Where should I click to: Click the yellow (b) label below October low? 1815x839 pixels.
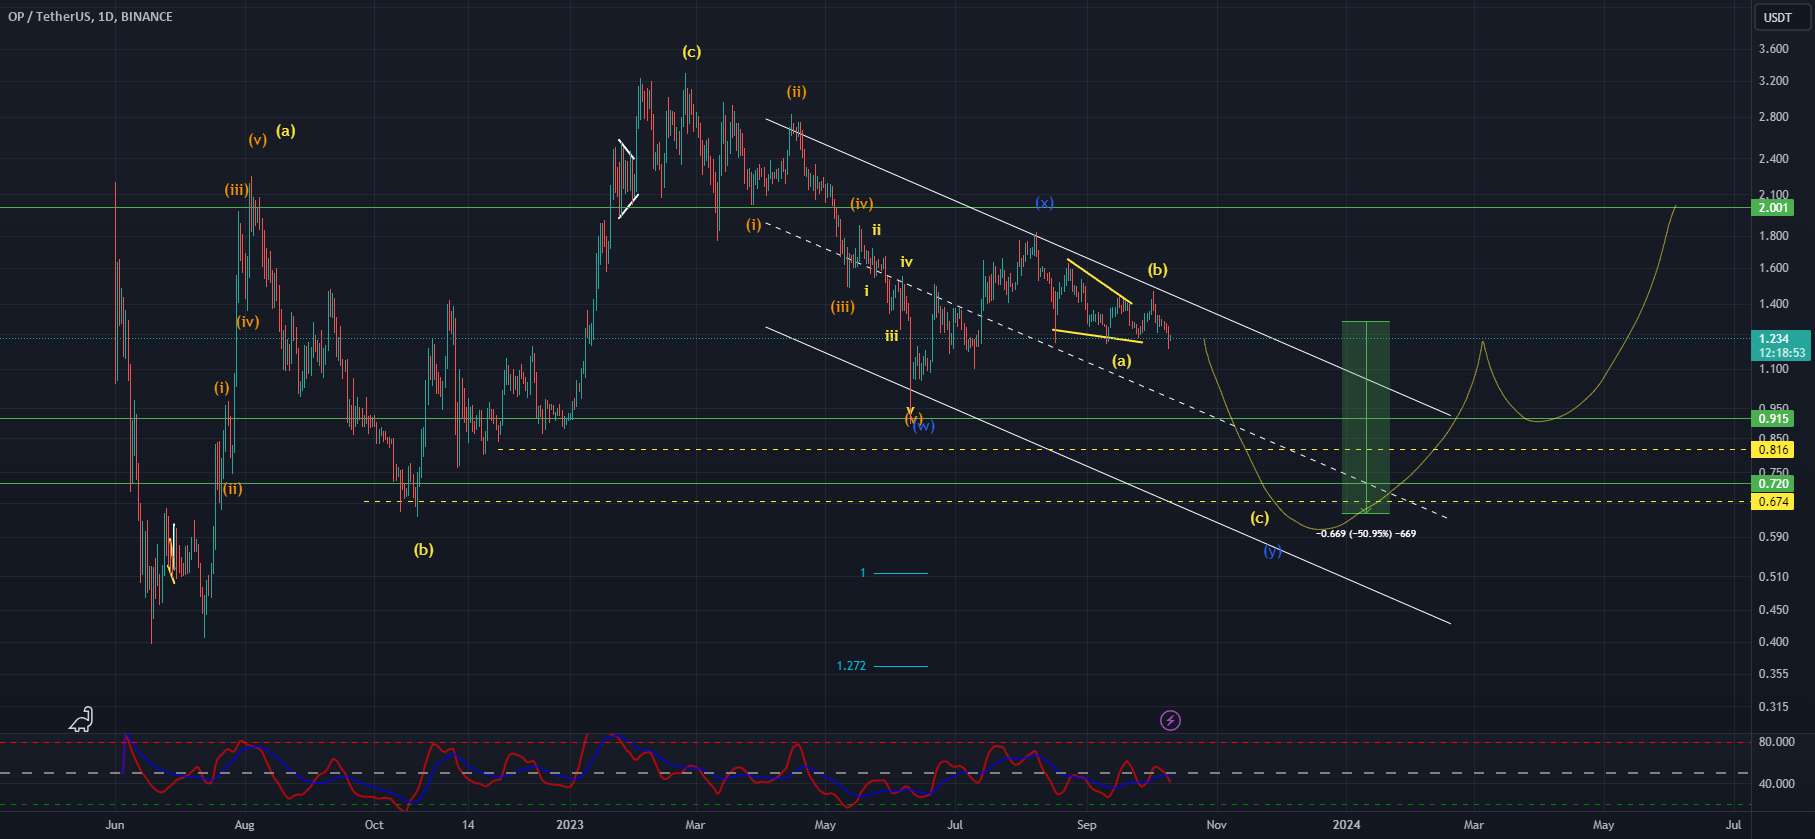[424, 549]
